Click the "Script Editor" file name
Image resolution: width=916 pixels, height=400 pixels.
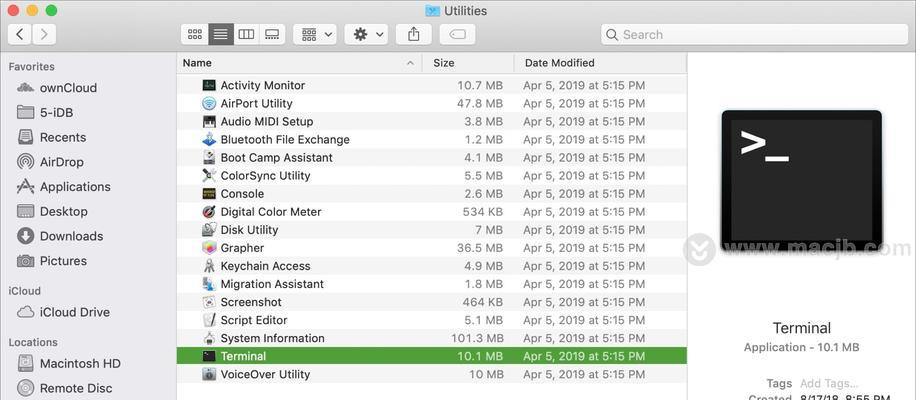254,321
